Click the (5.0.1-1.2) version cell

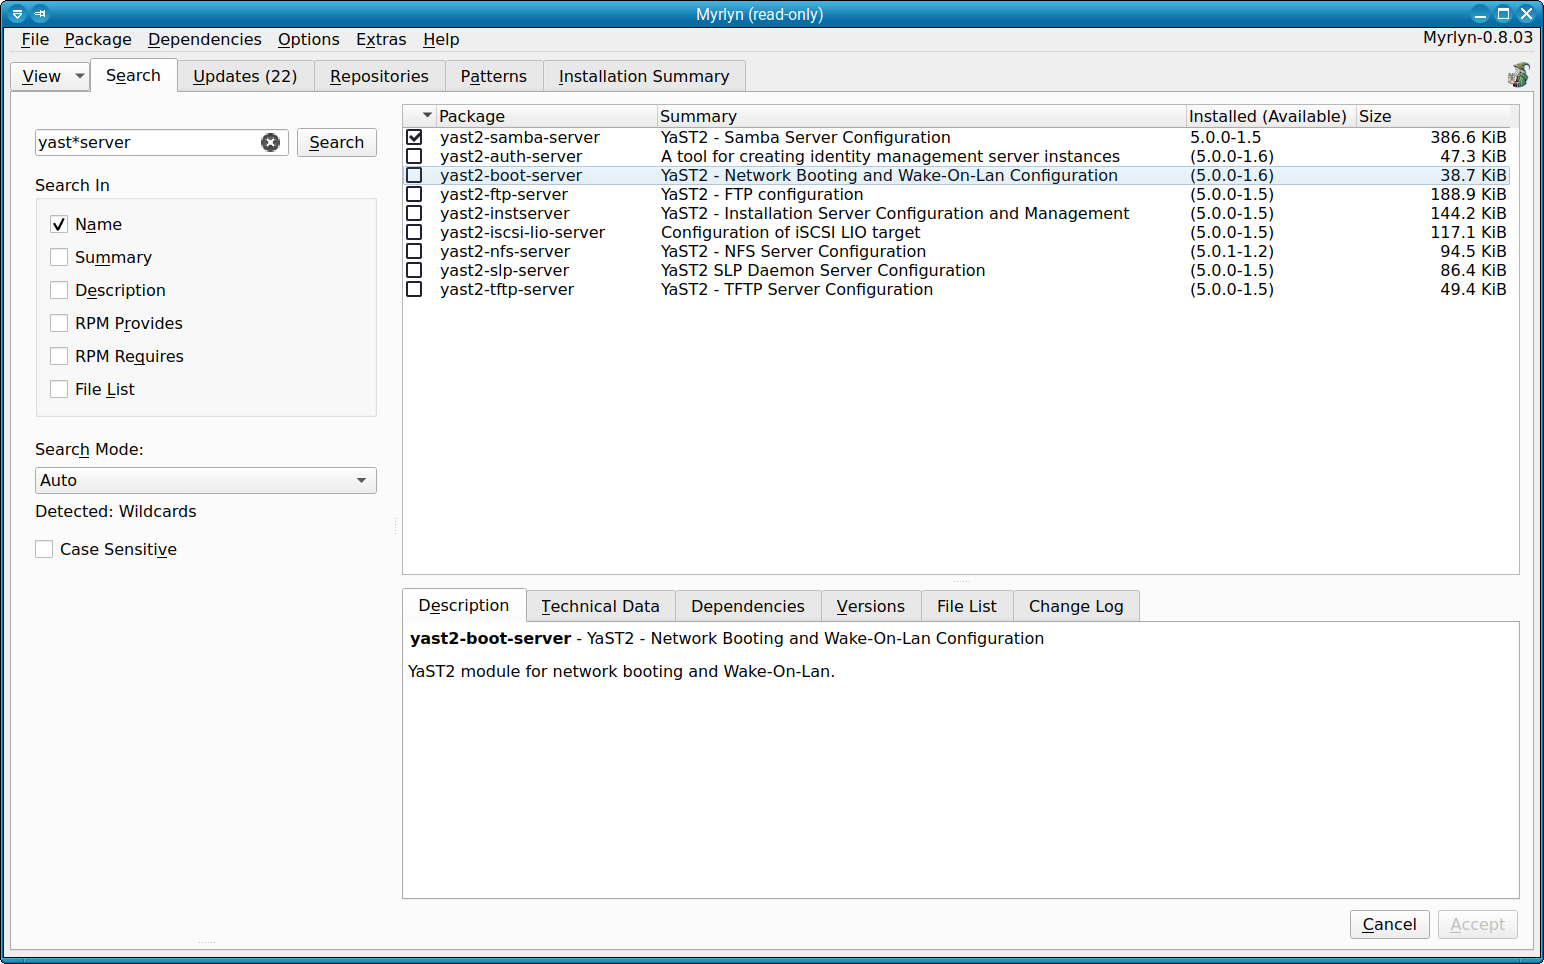pos(1232,251)
